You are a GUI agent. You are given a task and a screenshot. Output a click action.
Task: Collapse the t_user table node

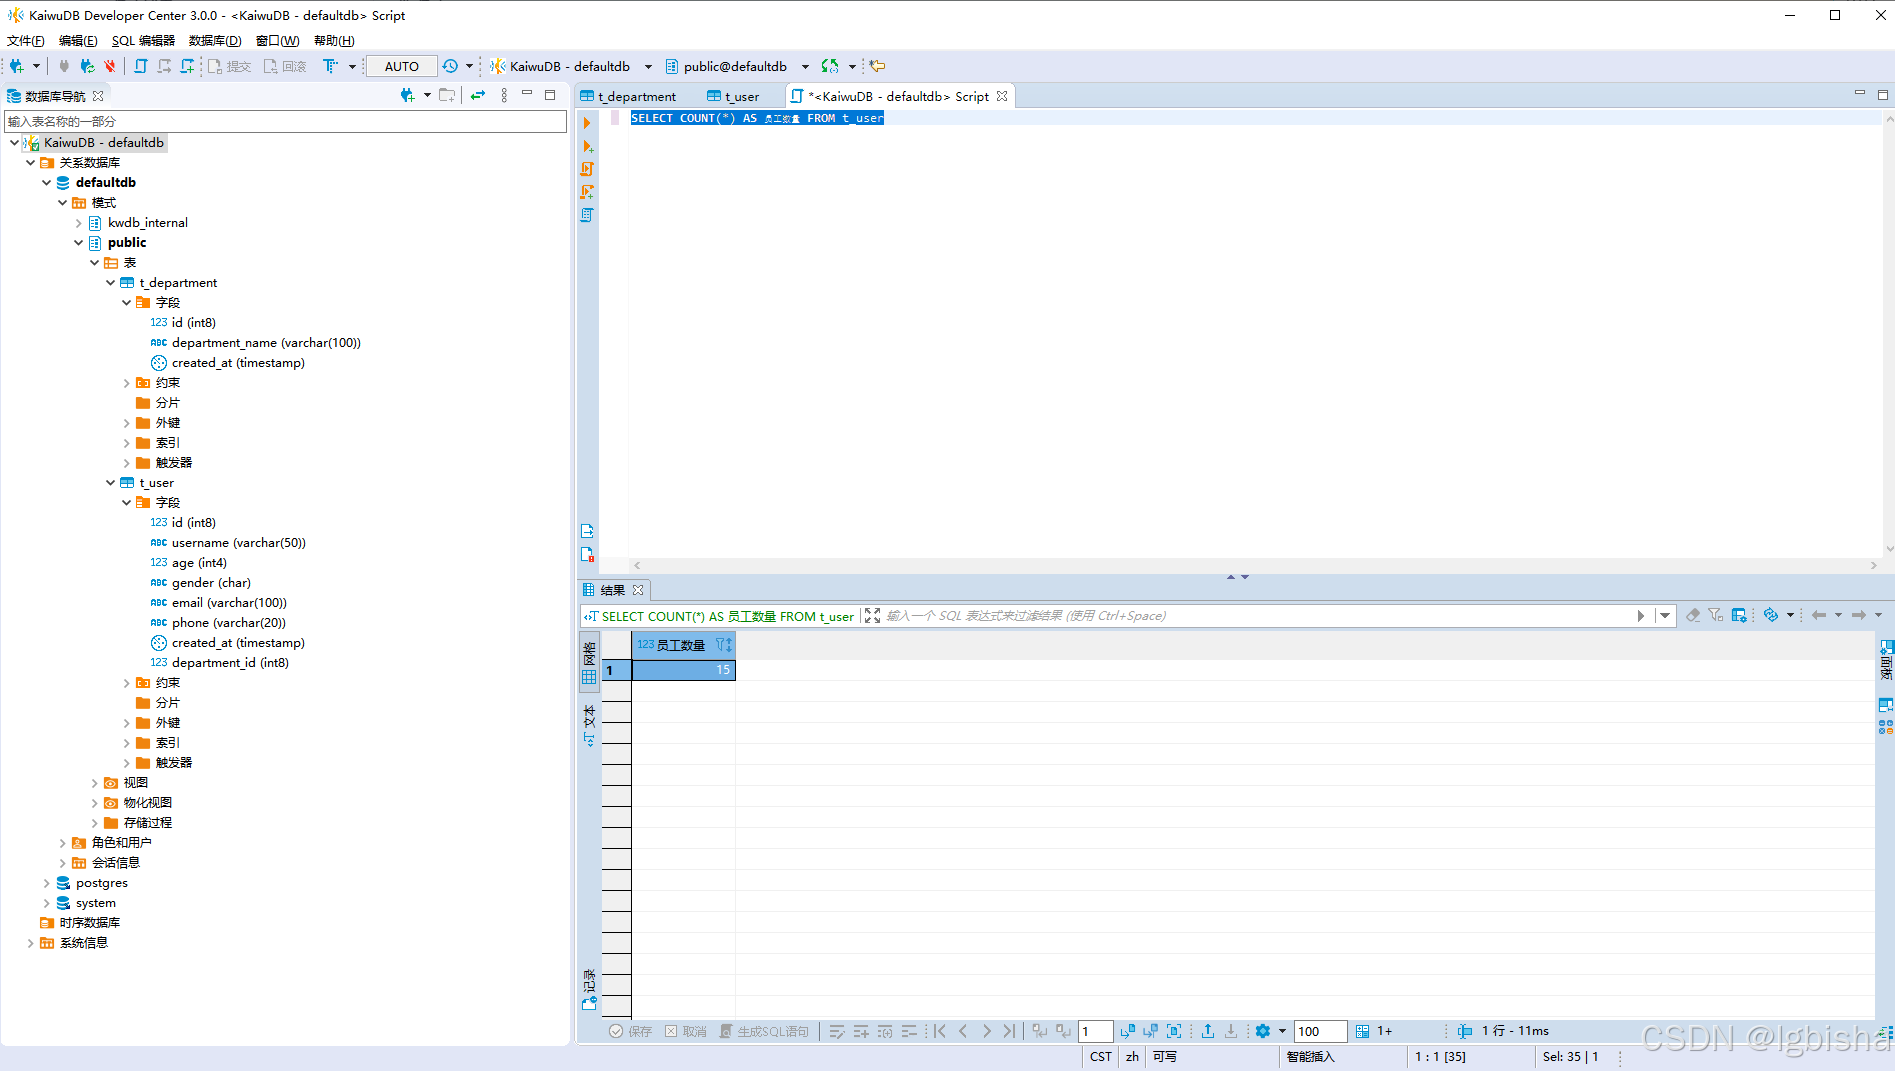click(111, 483)
